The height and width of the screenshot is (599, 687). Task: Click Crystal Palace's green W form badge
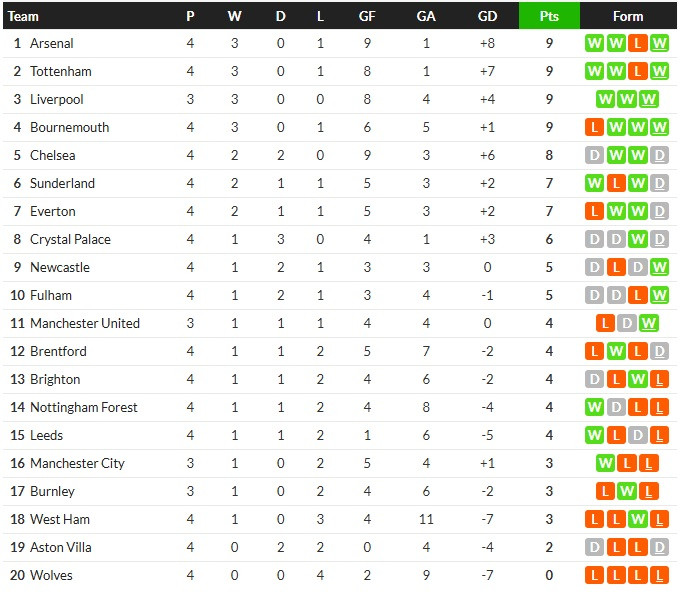click(x=637, y=240)
